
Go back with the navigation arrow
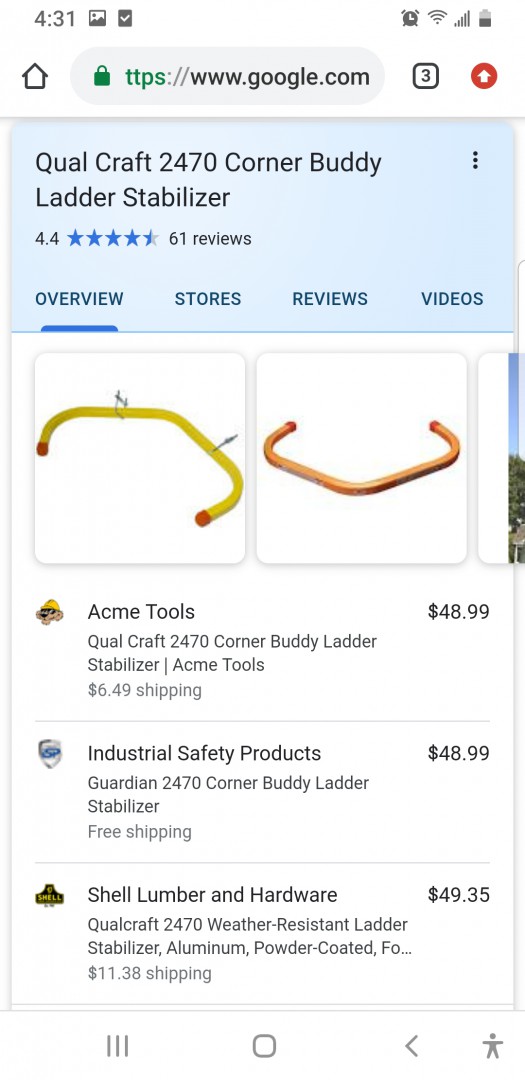pyautogui.click(x=411, y=1046)
